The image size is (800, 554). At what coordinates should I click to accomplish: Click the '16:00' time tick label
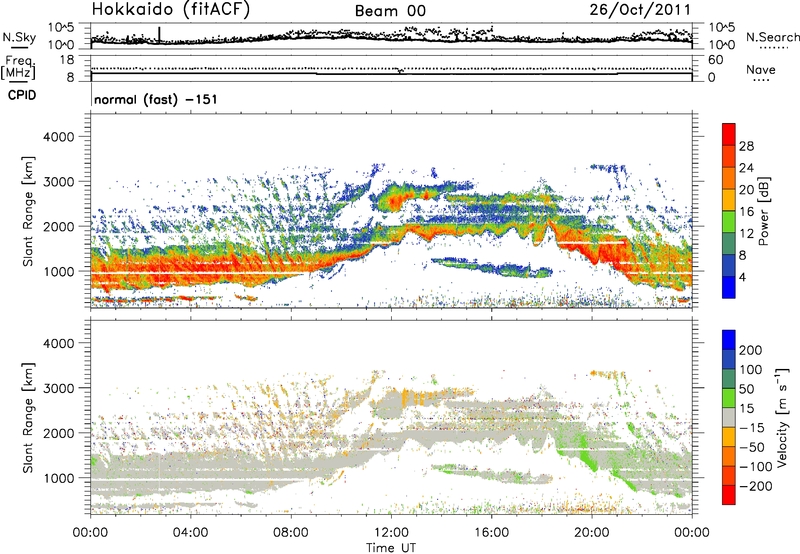click(491, 533)
